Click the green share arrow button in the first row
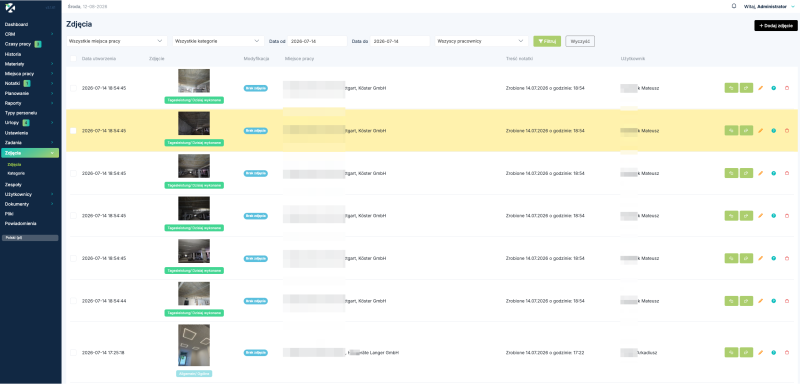Viewport: 800px width, 384px height. (x=746, y=88)
